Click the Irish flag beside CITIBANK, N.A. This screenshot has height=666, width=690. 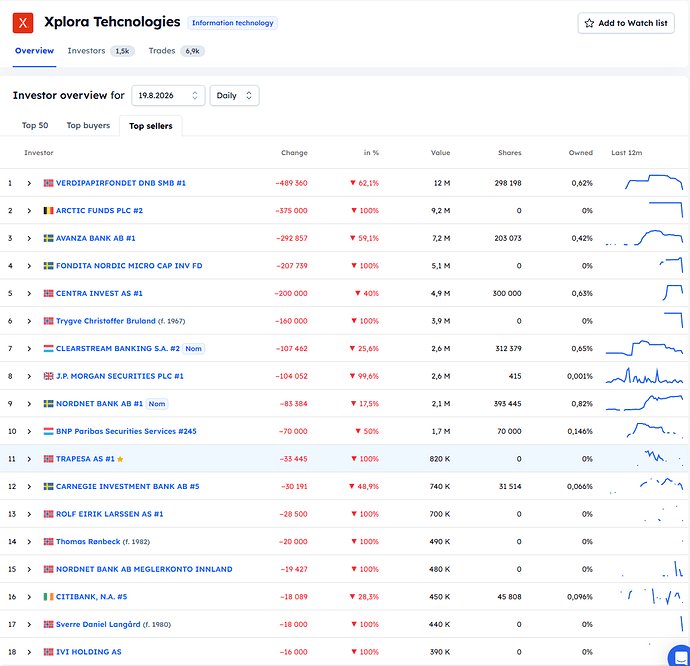click(48, 597)
